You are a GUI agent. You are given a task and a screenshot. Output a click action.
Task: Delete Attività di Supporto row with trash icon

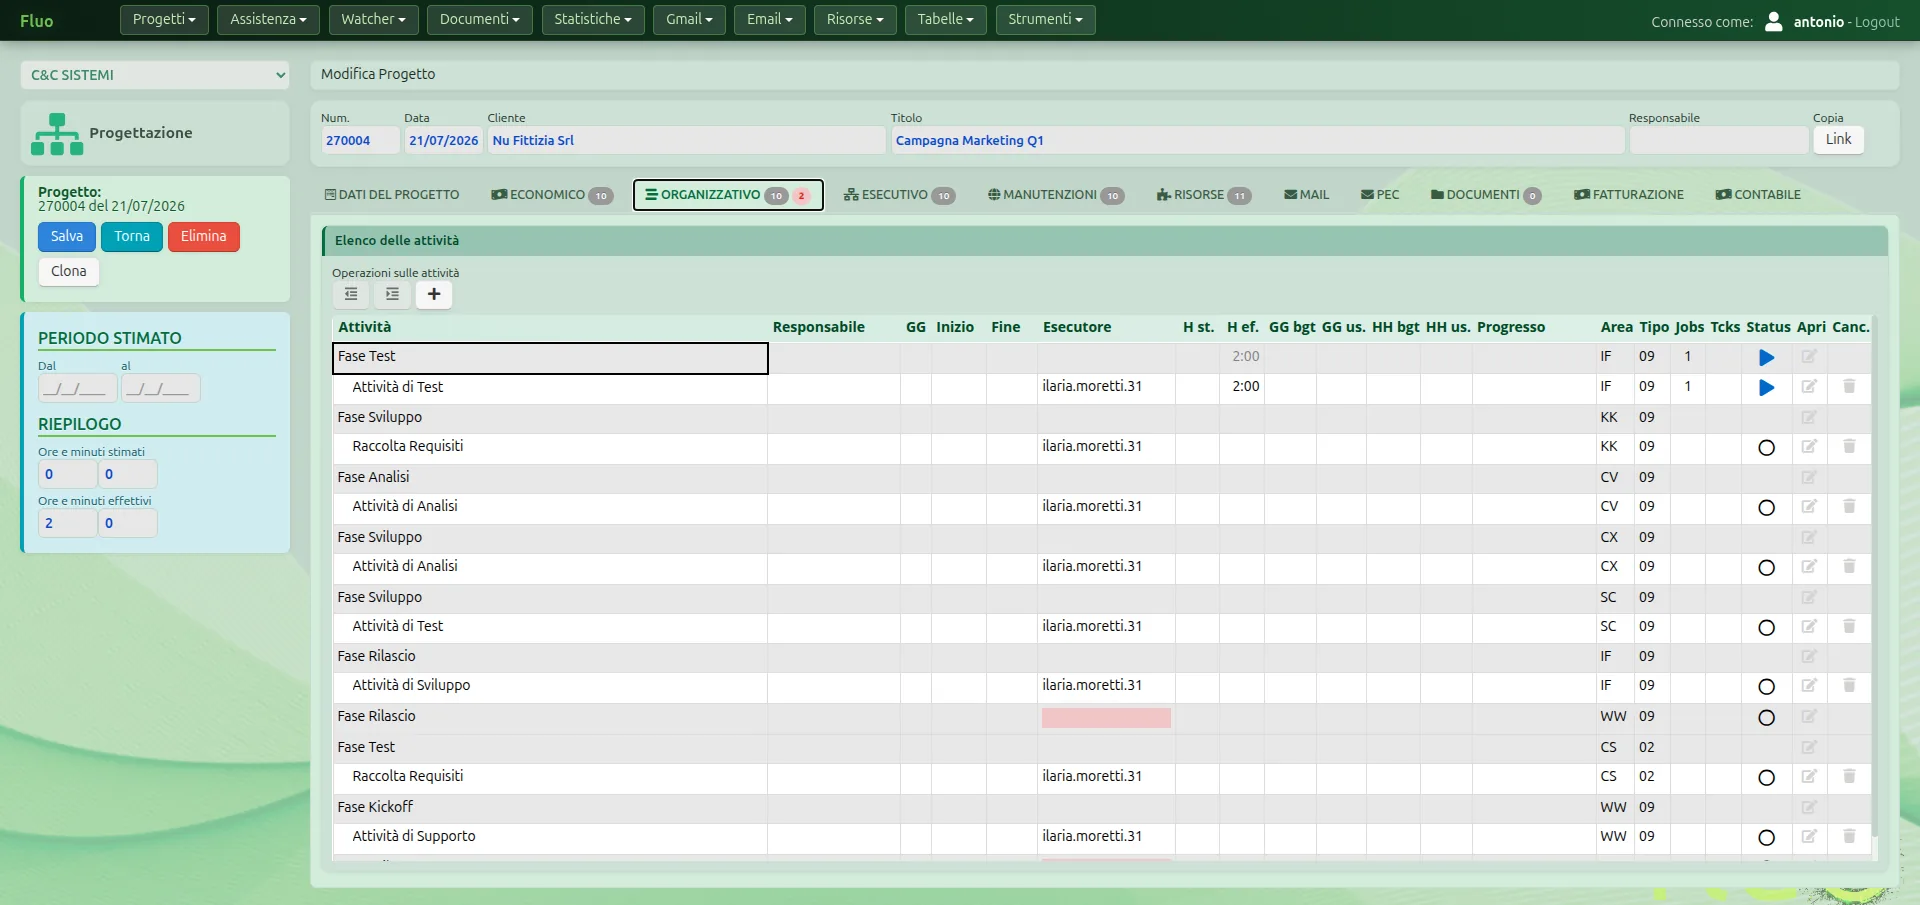[x=1849, y=836]
